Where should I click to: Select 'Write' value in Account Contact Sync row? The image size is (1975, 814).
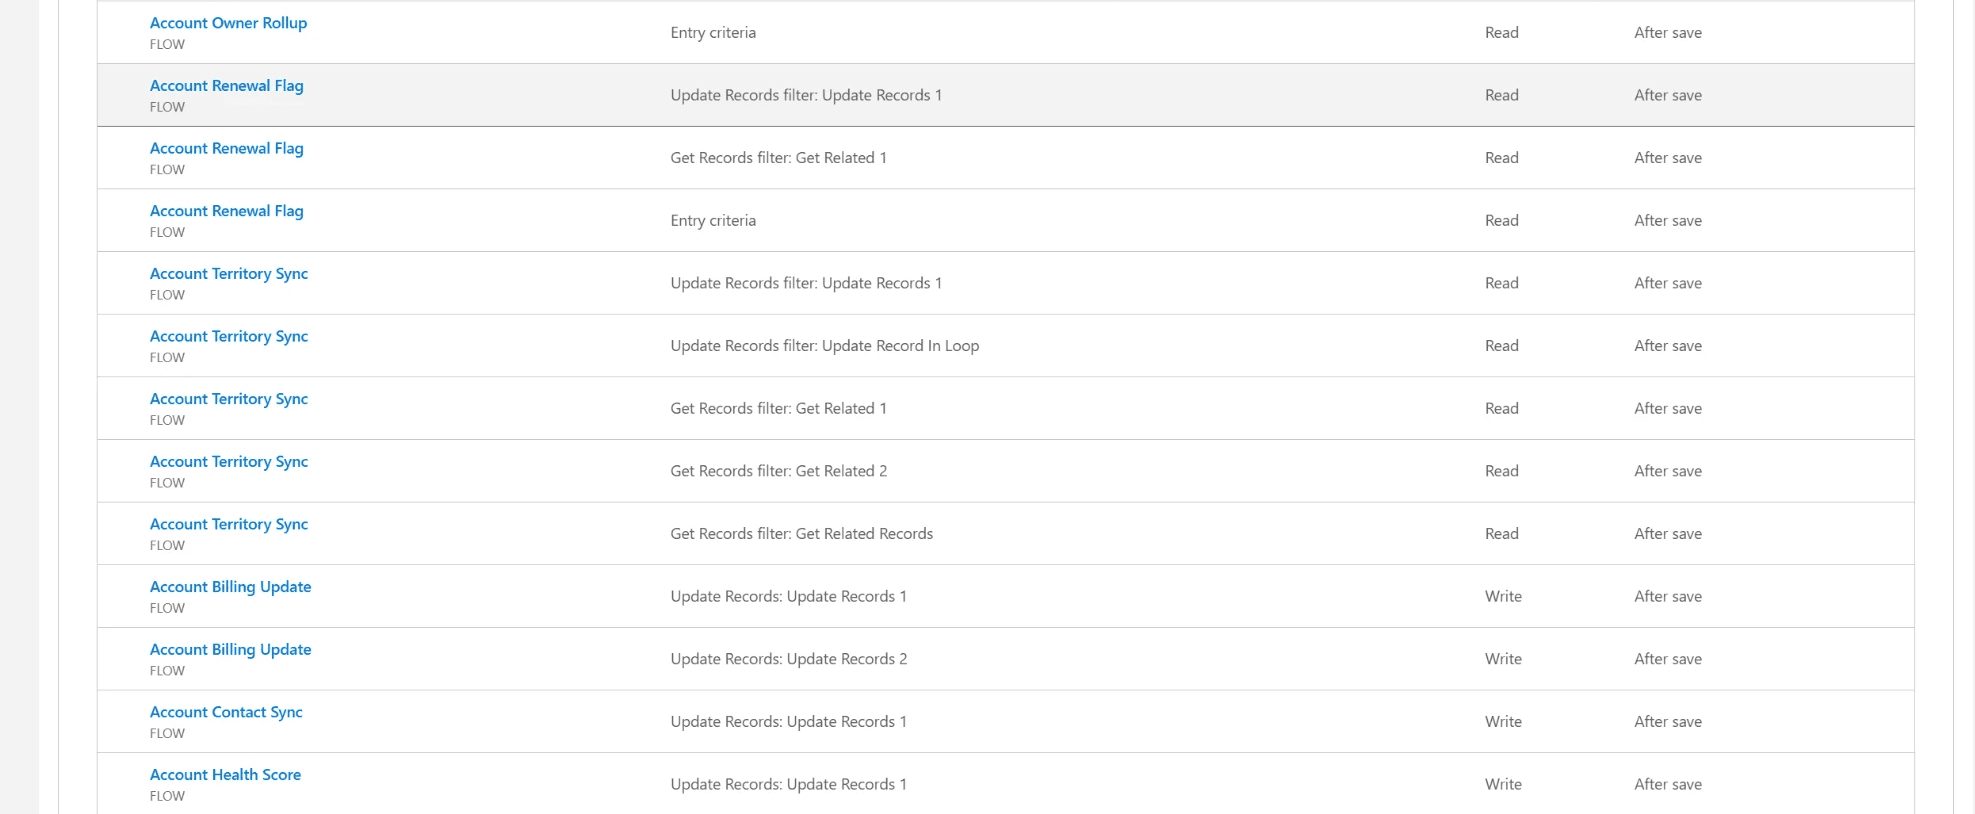tap(1503, 722)
